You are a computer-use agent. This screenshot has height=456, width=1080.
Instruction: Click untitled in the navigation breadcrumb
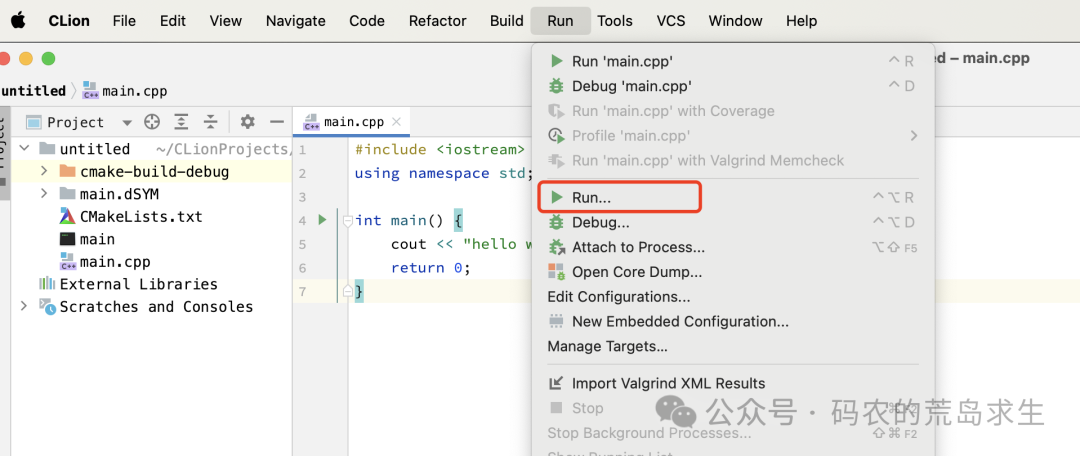33,91
